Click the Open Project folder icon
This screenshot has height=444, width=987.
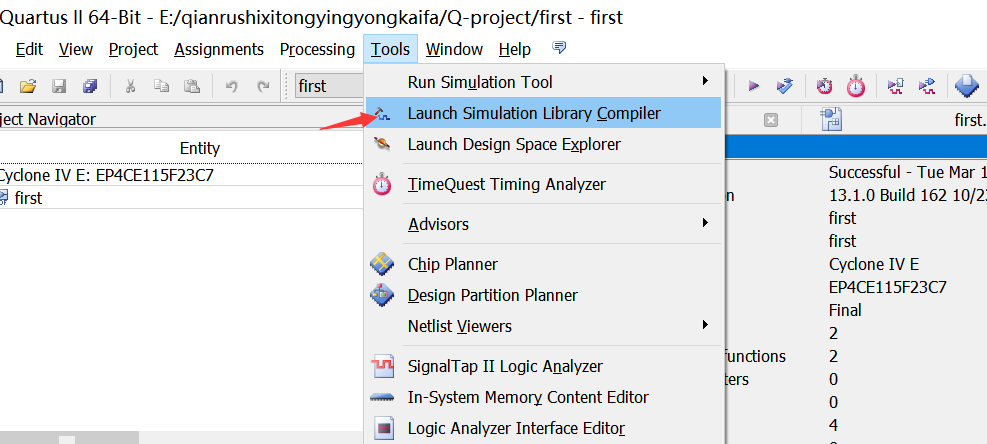28,86
